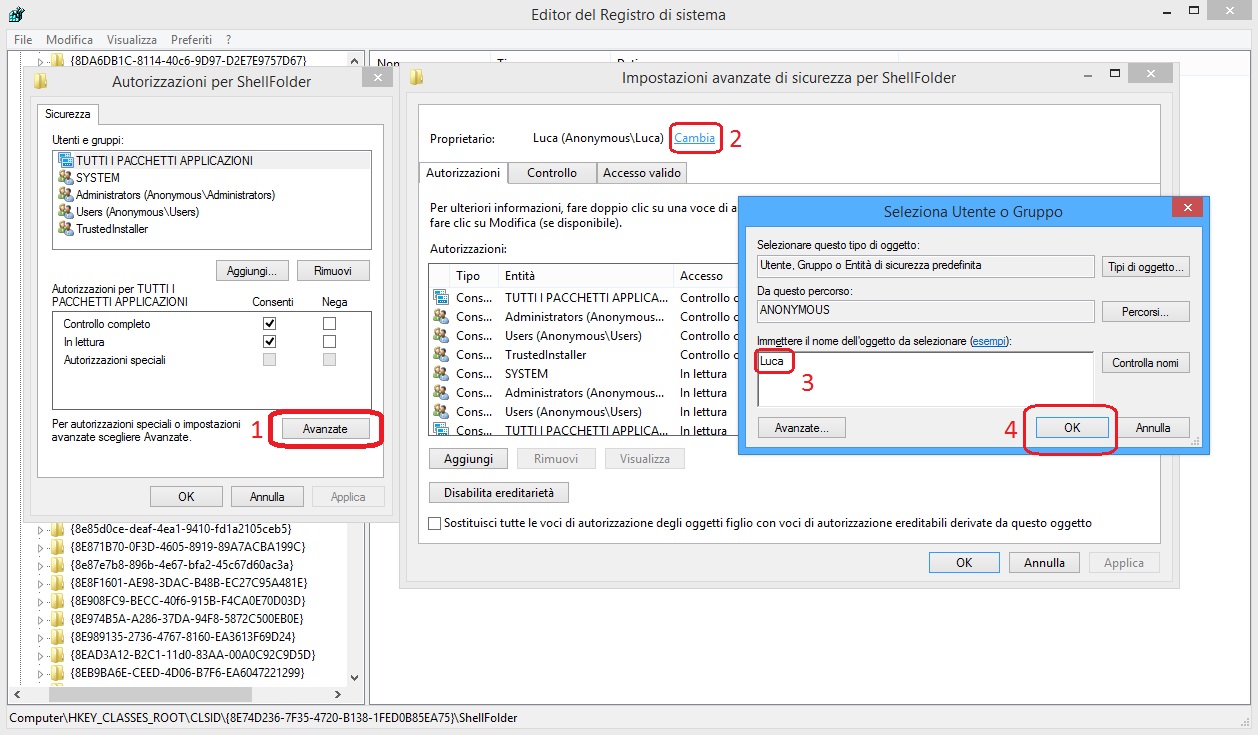Expand the {8EB9BA6E-CEED-4D06-B7F6-EA6047221299} tree node
The height and width of the screenshot is (735, 1258).
41,673
